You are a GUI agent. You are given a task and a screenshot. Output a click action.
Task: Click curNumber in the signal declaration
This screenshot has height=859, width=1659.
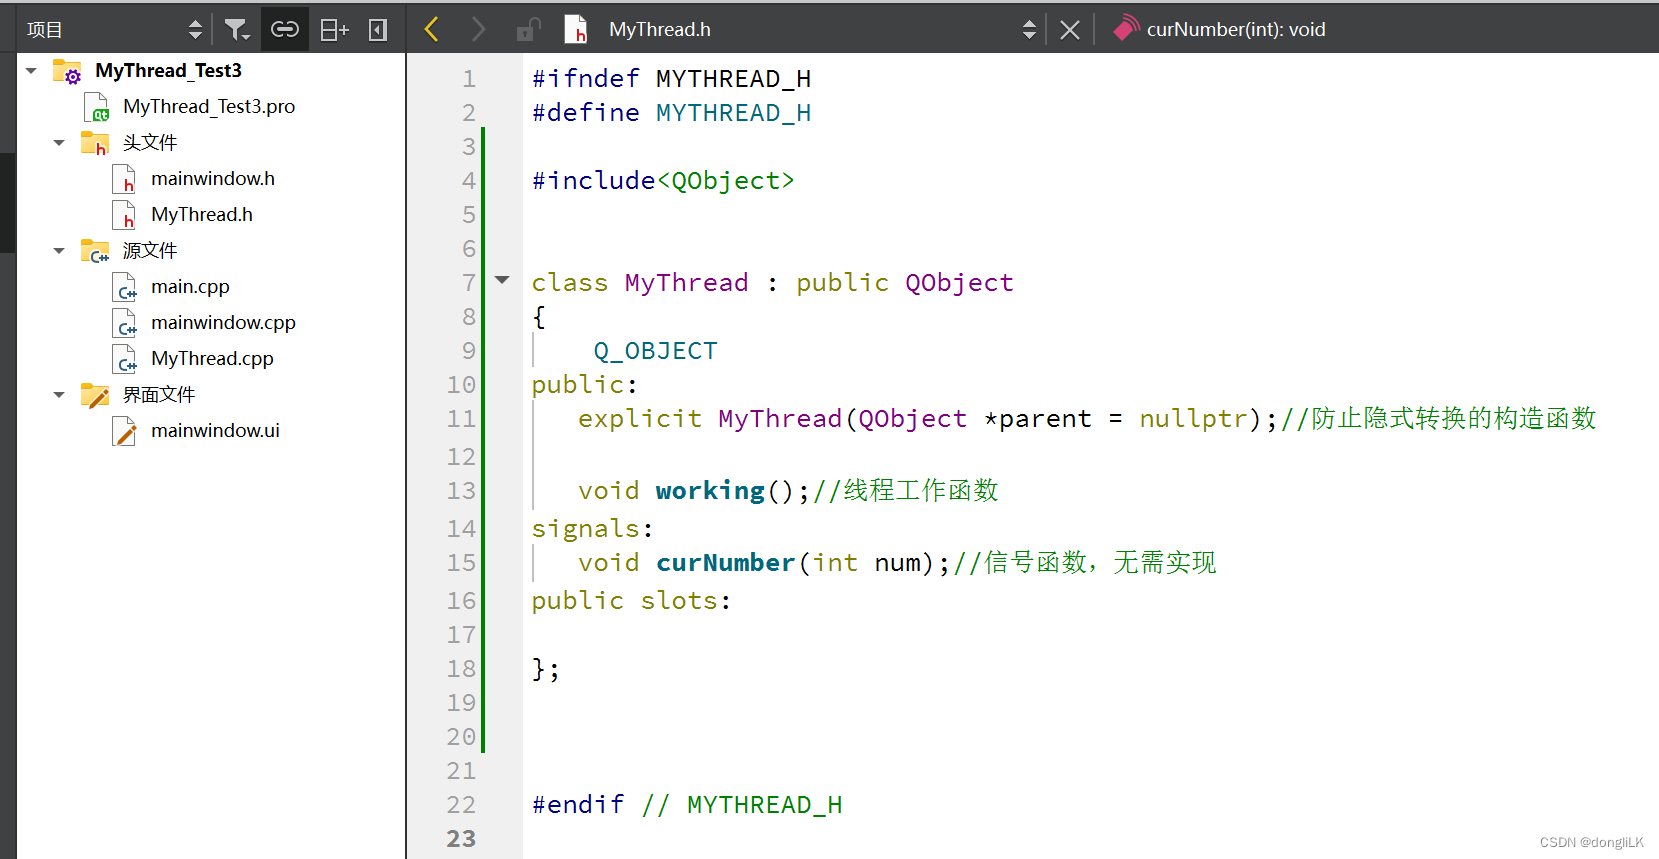pos(725,563)
